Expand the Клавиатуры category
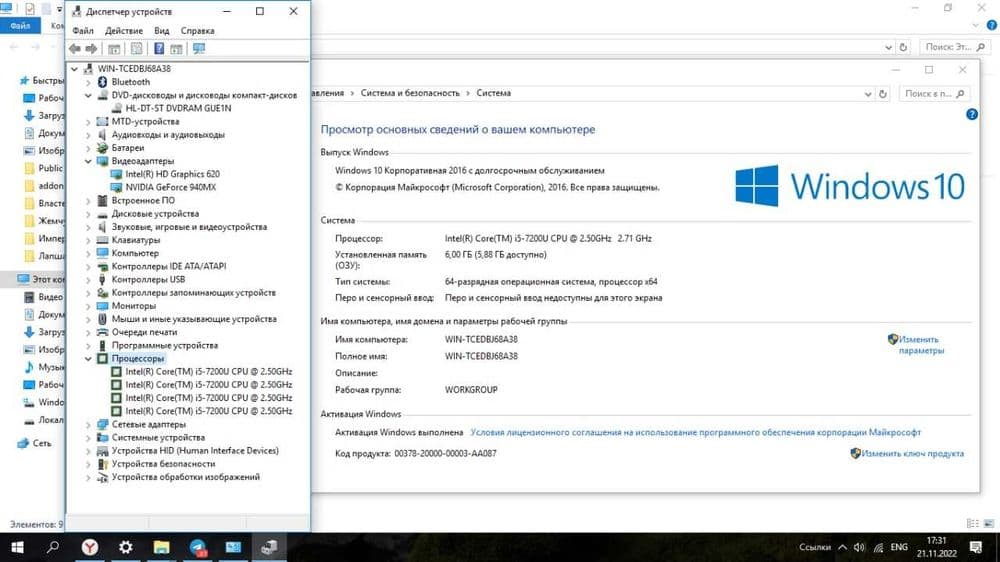 tap(88, 240)
